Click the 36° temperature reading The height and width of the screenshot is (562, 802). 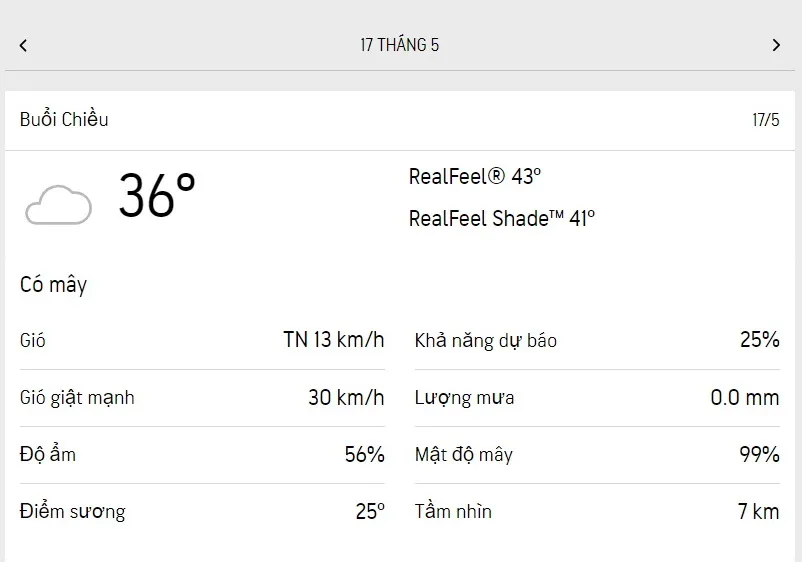click(x=157, y=195)
